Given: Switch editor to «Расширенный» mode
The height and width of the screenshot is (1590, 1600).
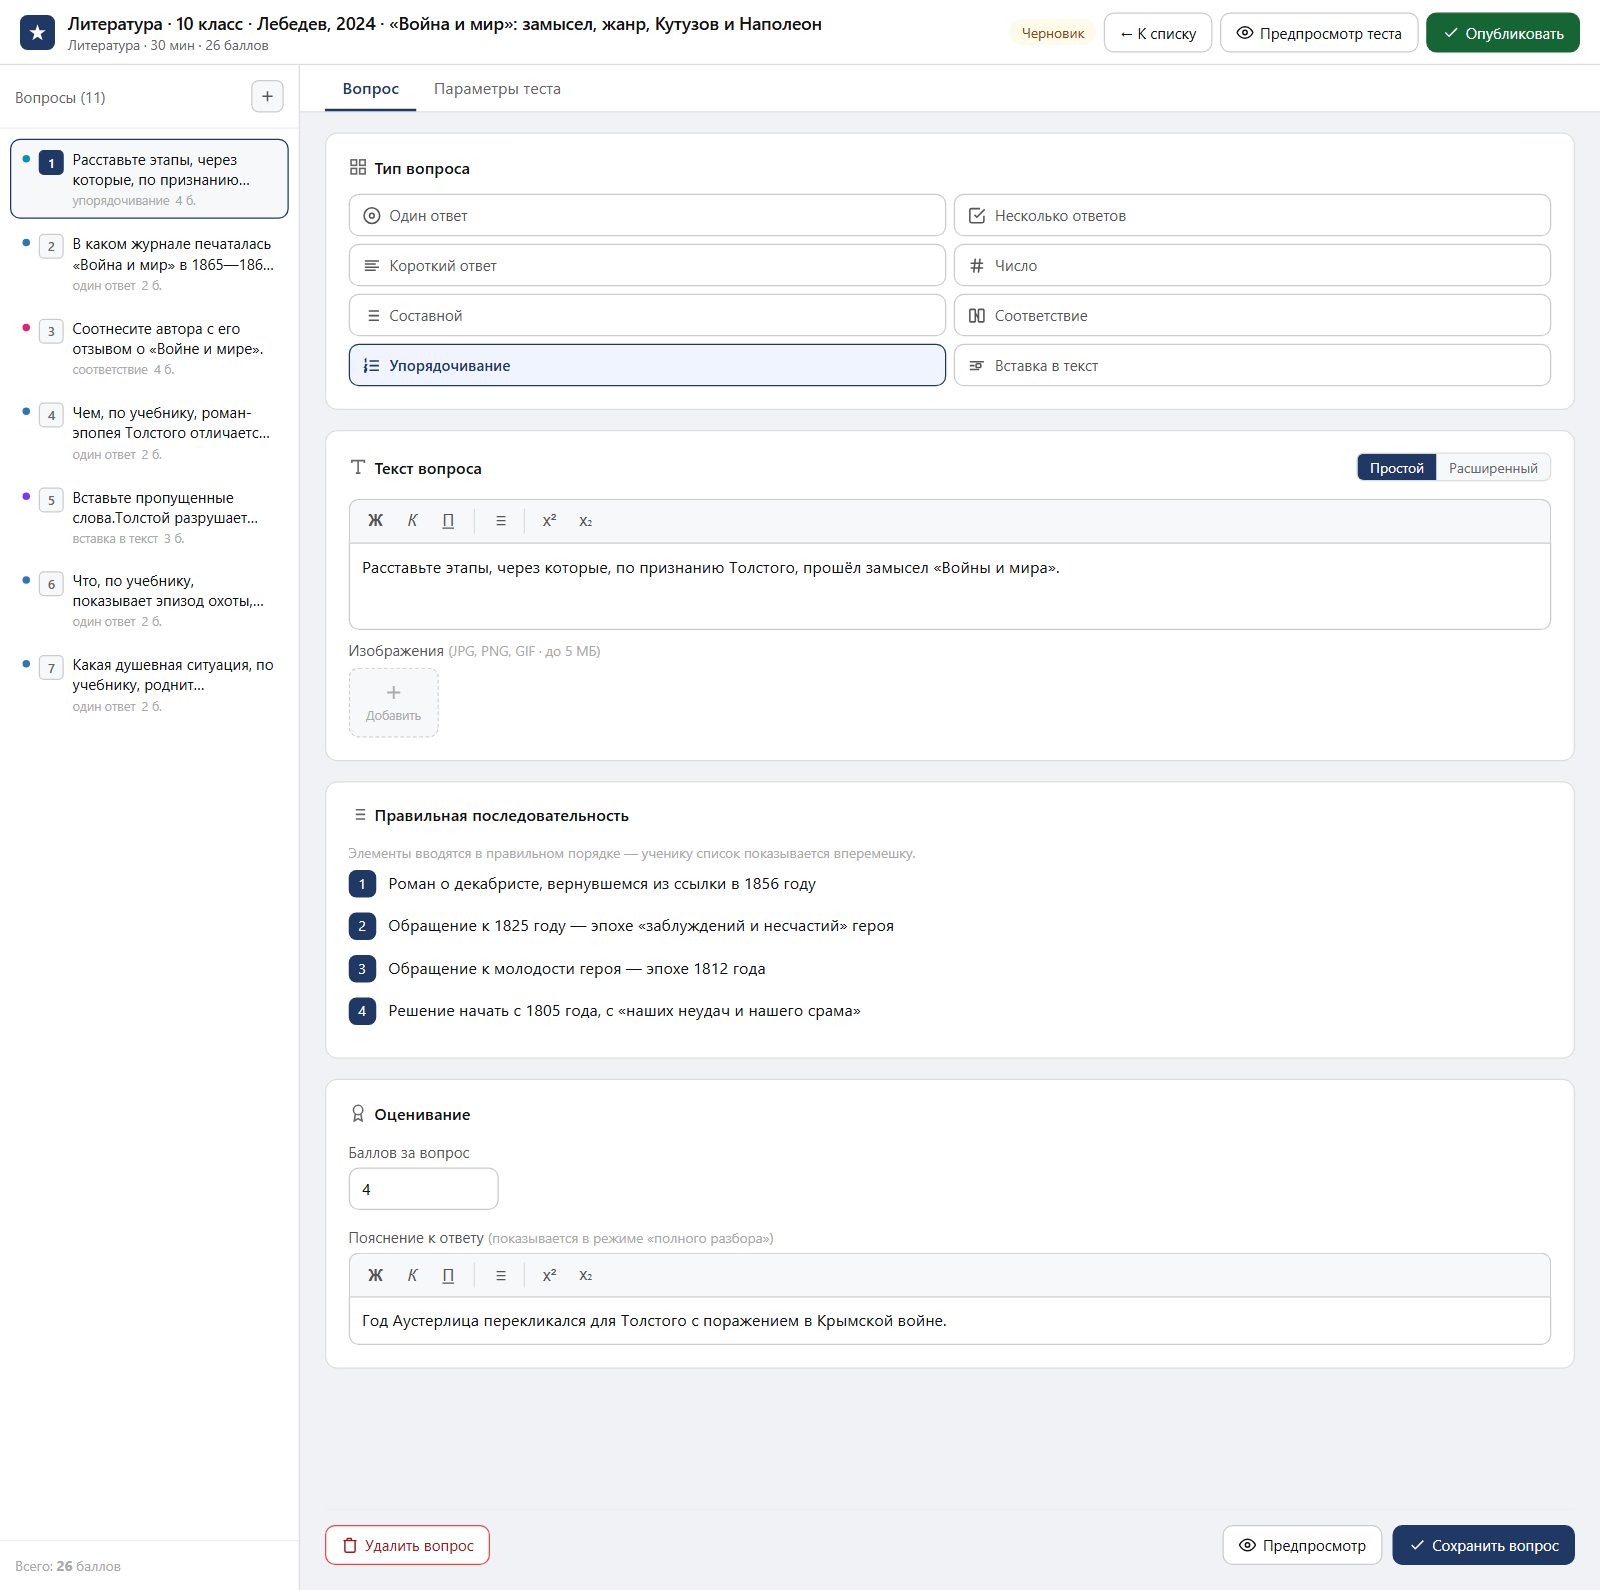Looking at the screenshot, I should tap(1493, 468).
